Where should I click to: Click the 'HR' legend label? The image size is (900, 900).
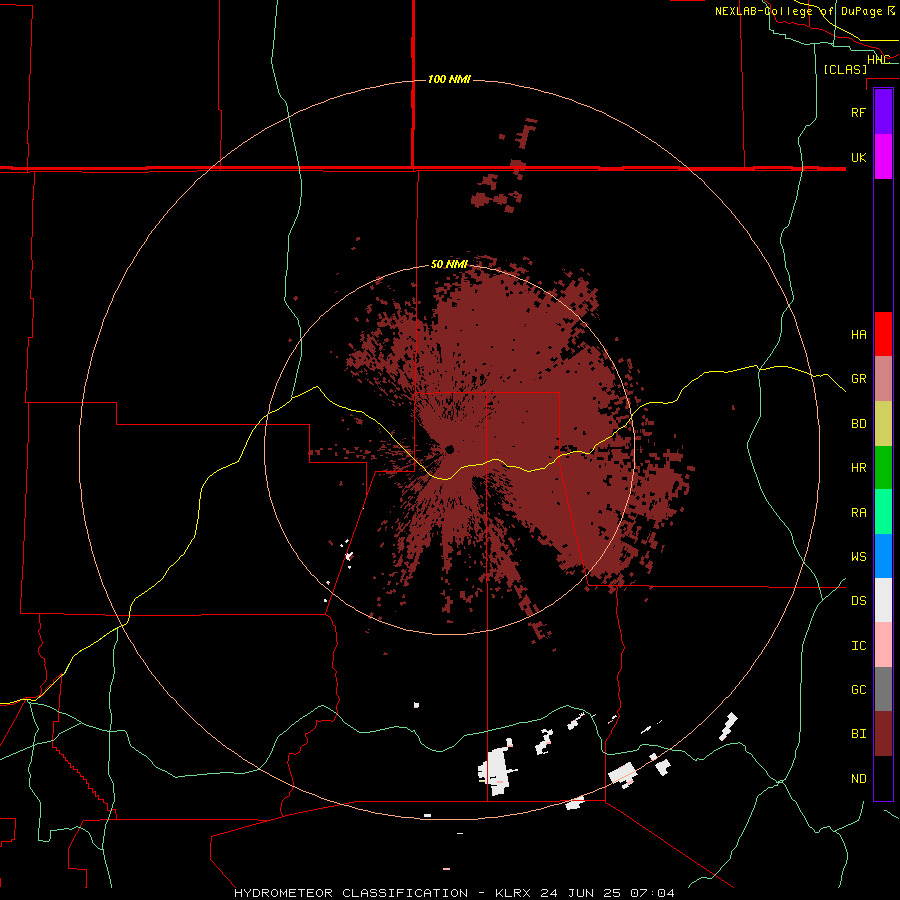(858, 468)
